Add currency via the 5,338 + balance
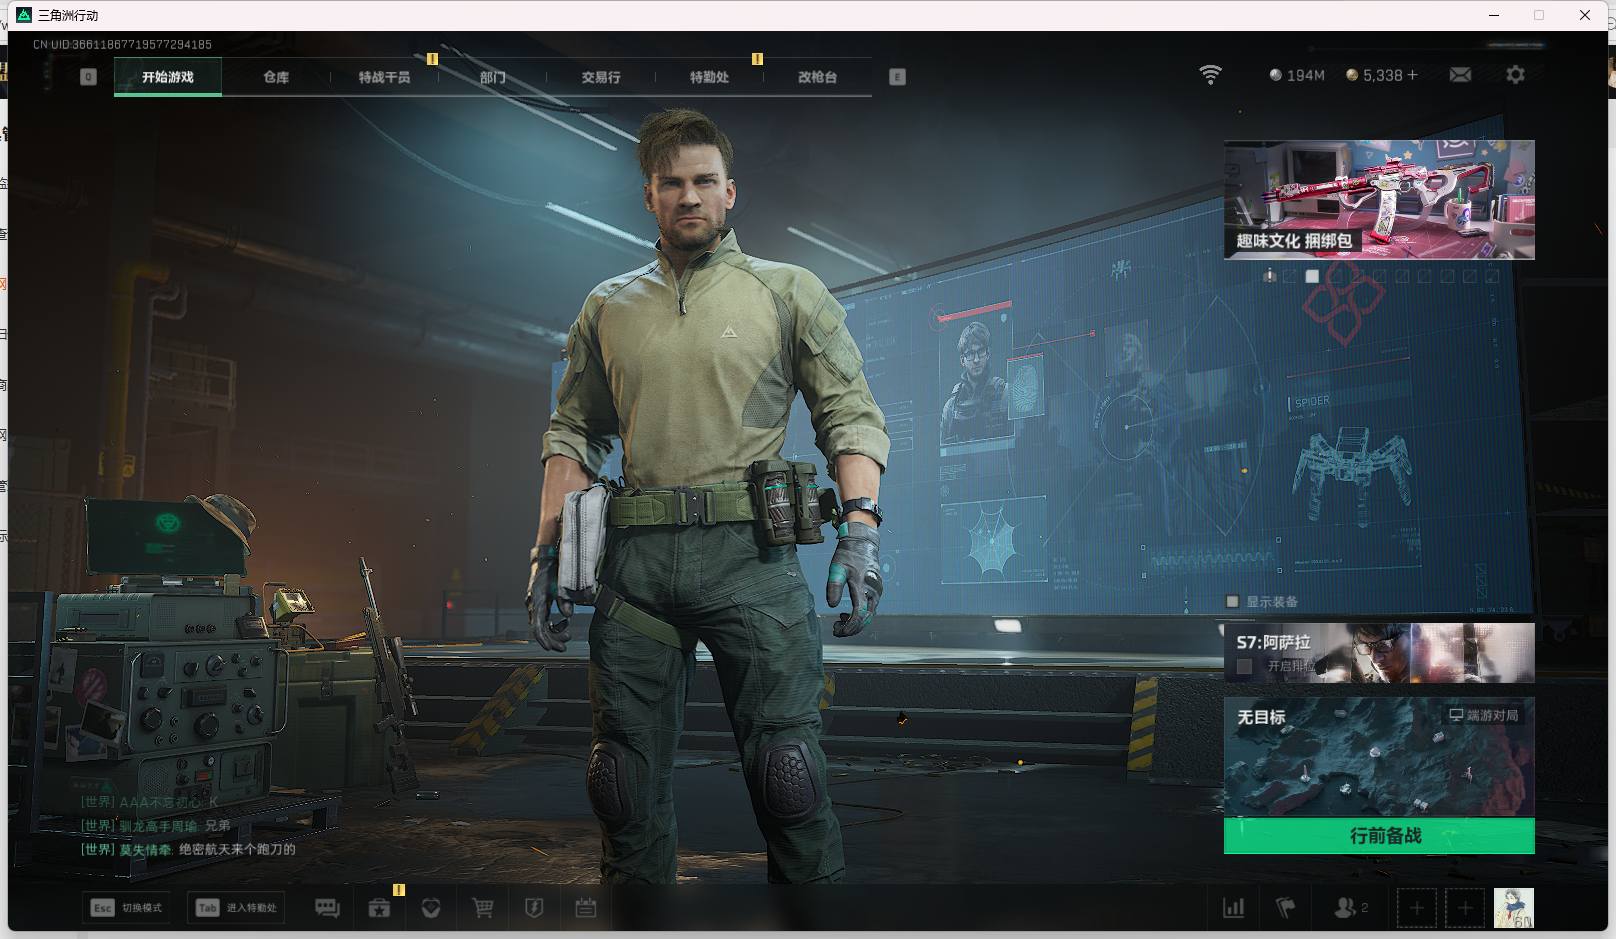 (x=1382, y=75)
